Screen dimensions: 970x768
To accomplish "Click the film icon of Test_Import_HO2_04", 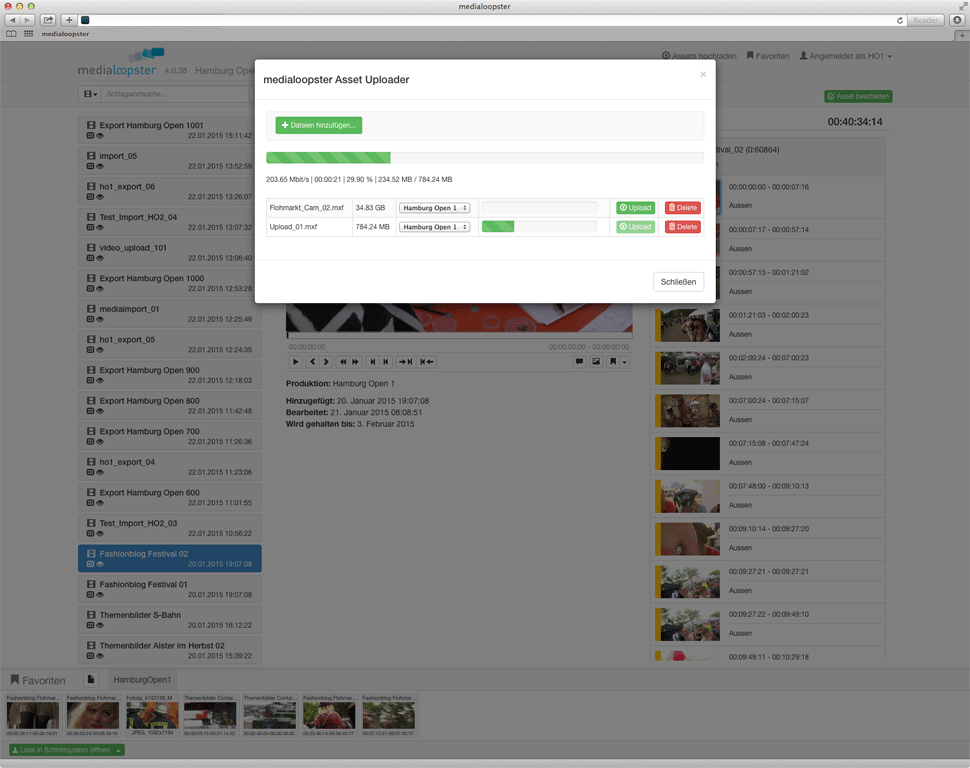I will [x=91, y=217].
